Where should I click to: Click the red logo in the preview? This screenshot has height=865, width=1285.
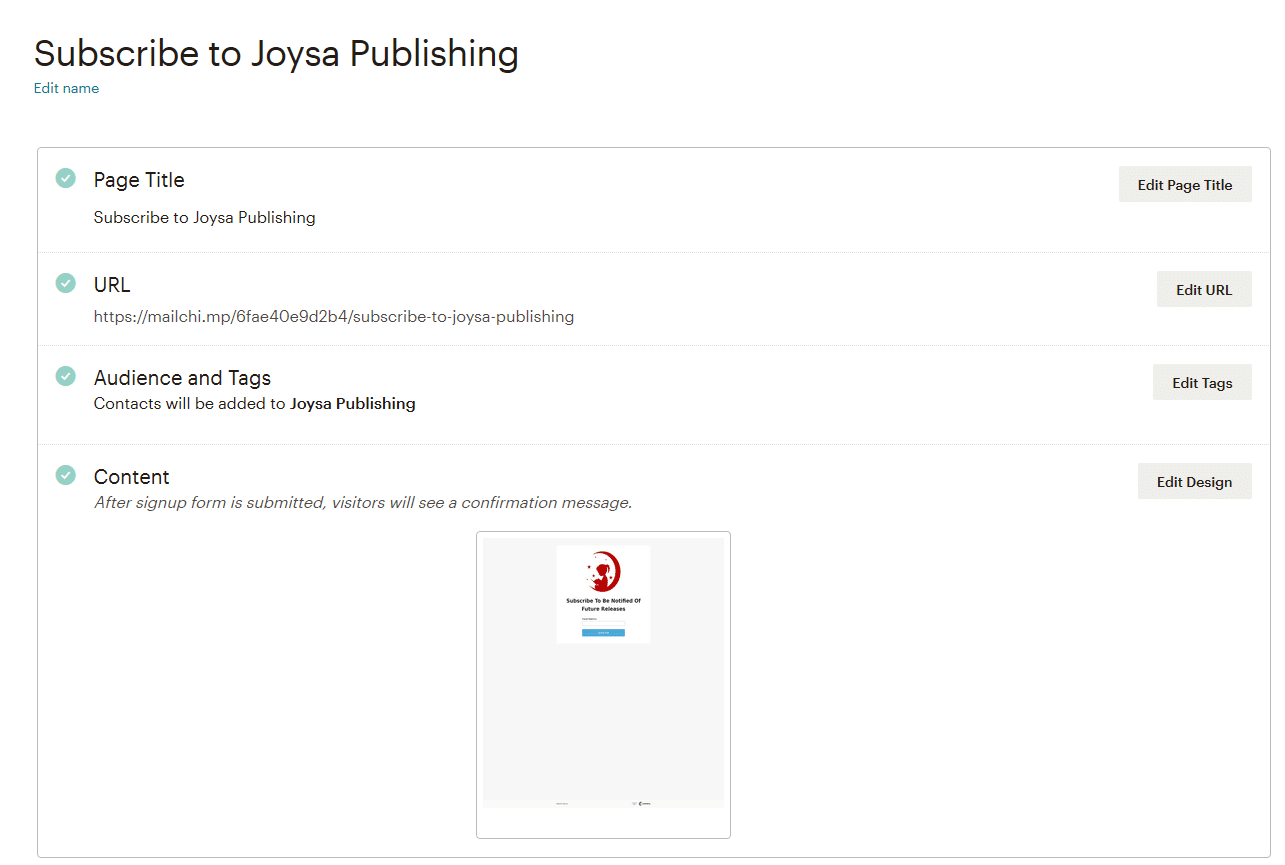(603, 572)
